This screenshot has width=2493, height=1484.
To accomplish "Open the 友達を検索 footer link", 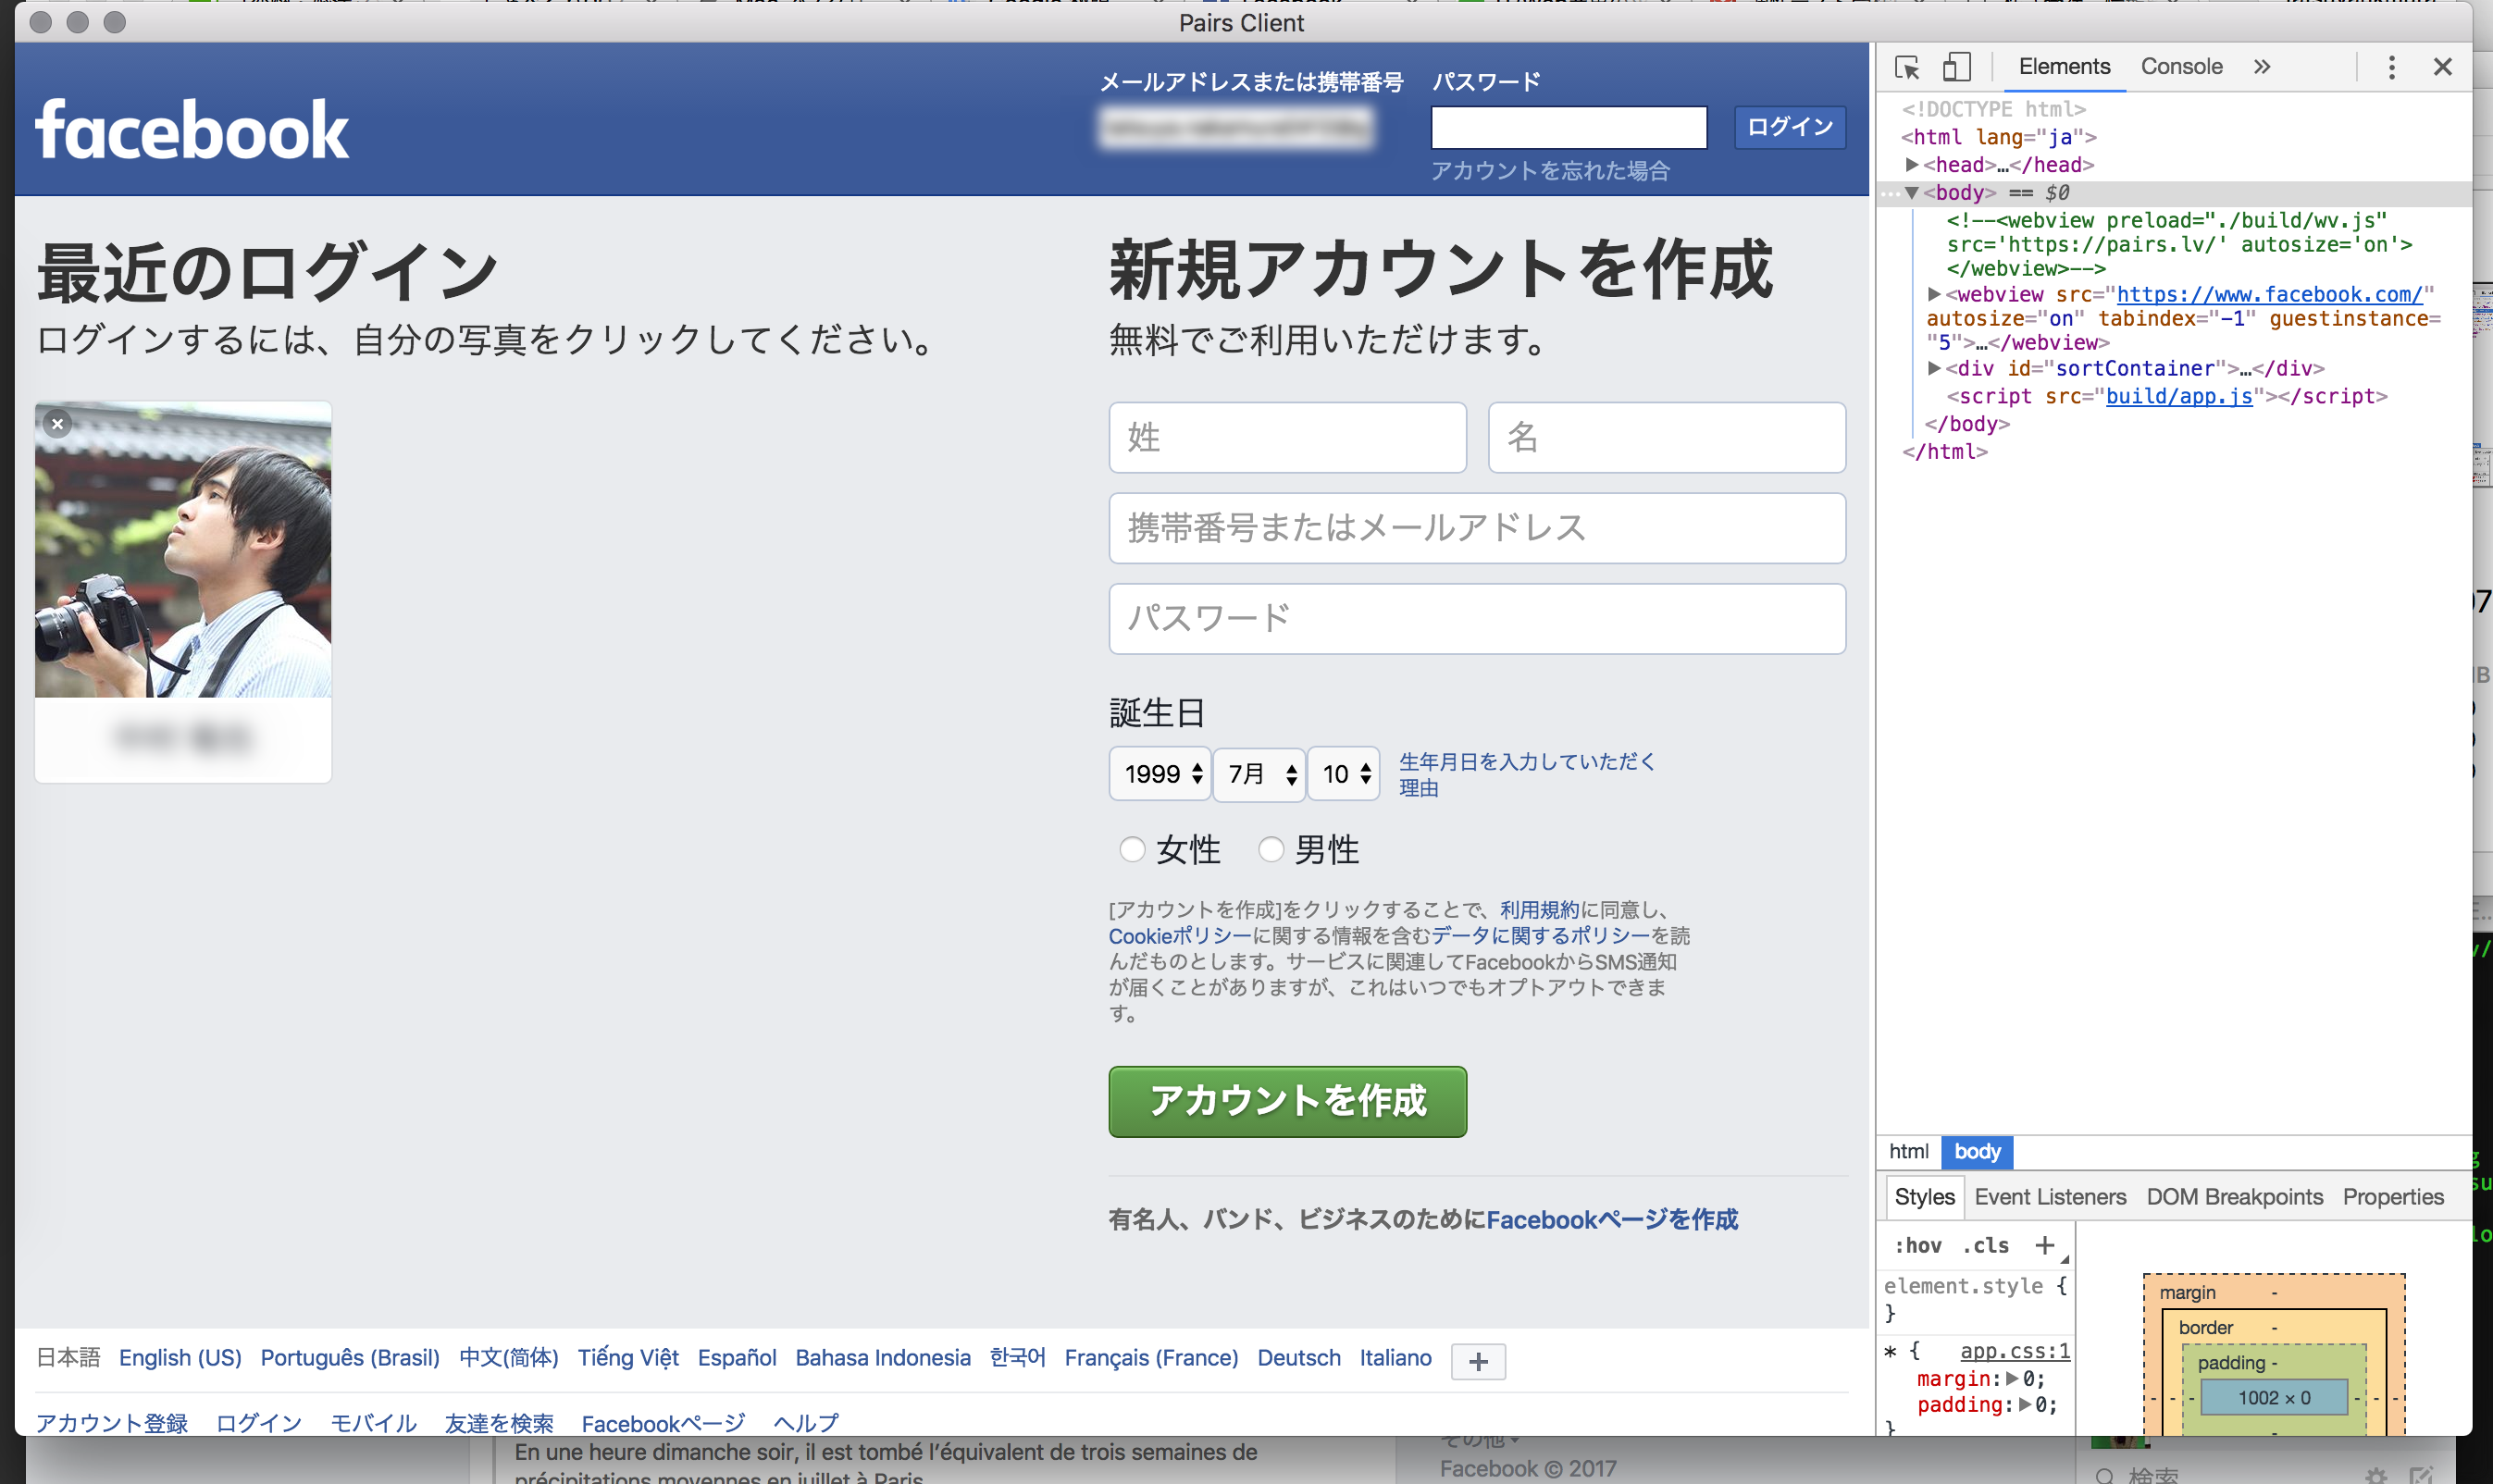I will coord(499,1423).
